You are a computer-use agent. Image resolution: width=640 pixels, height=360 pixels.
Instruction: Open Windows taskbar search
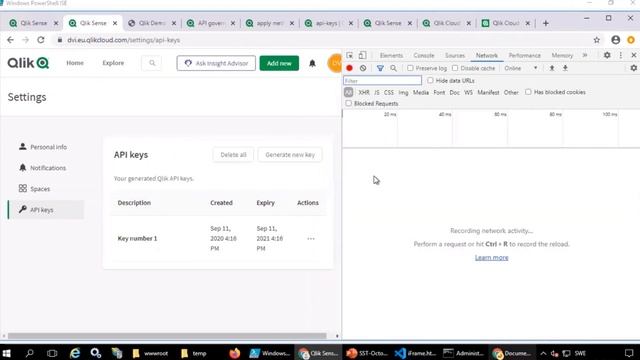29,353
